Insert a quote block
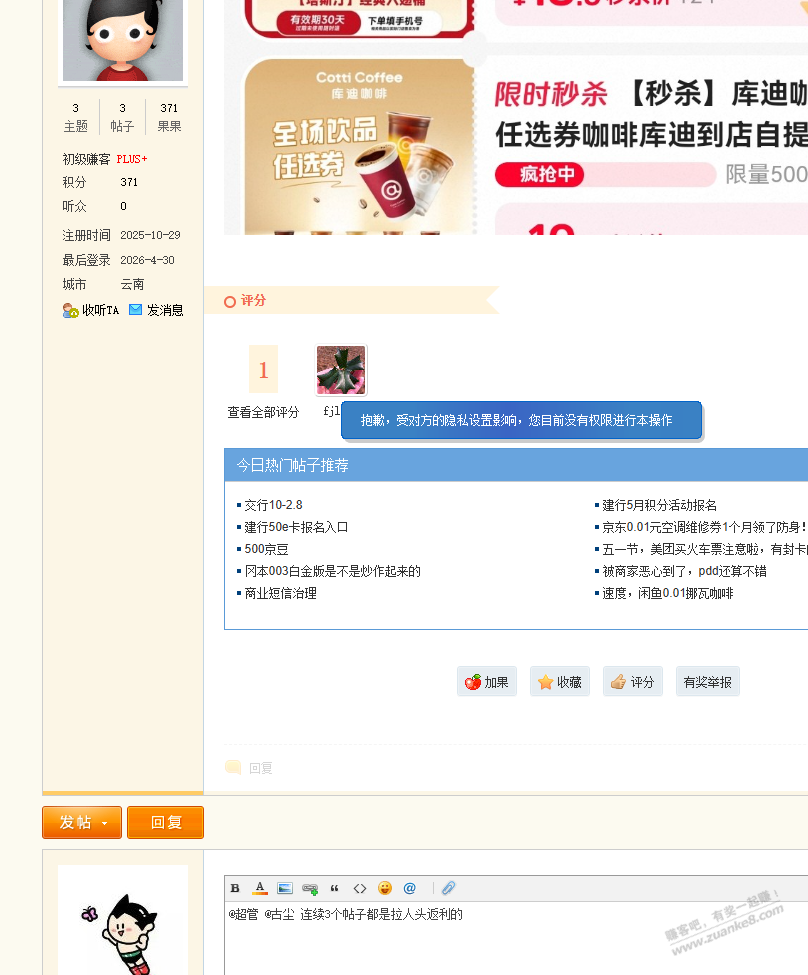 click(335, 888)
